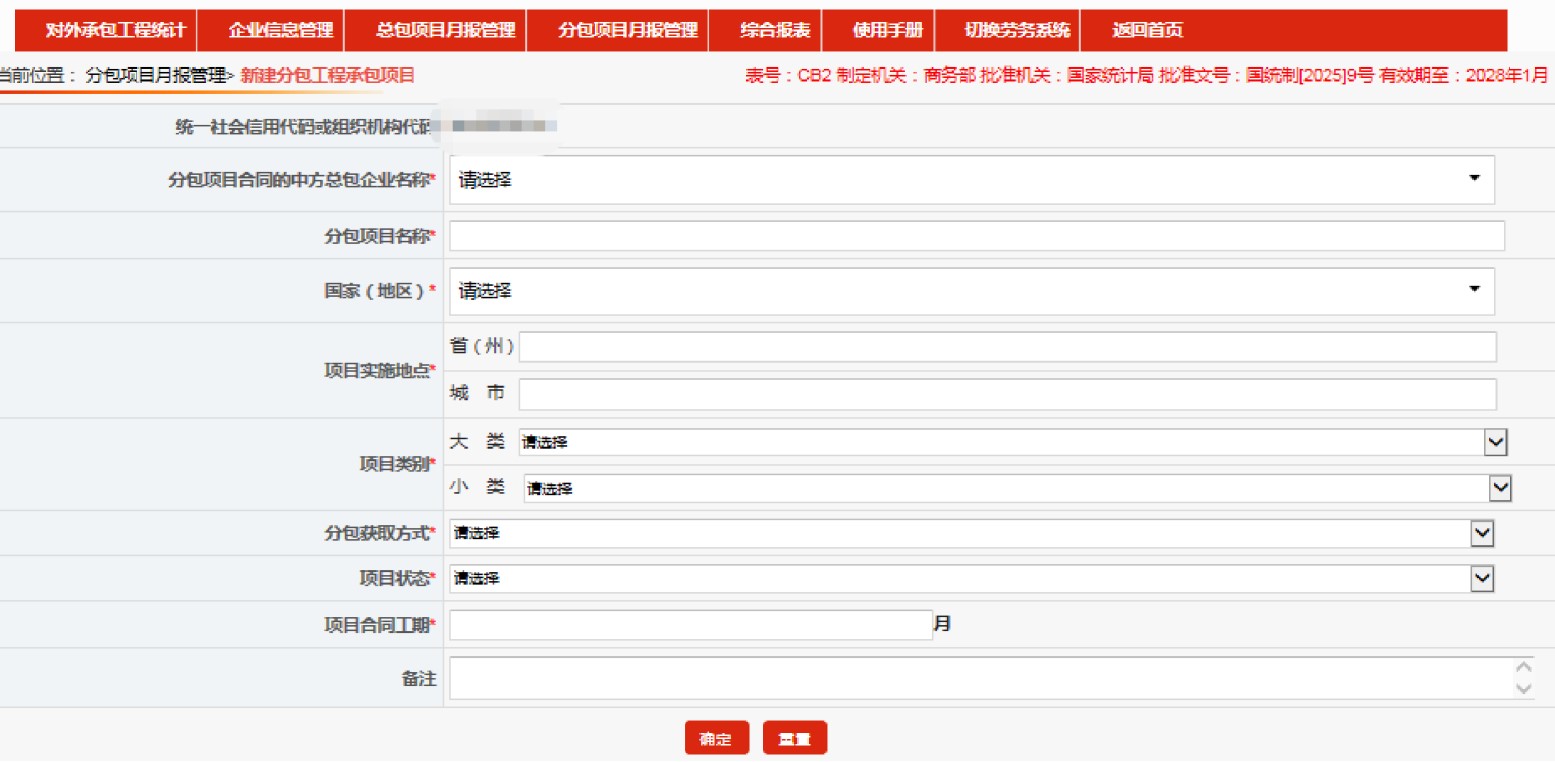Click the 项目合同工期 months field

(690, 625)
